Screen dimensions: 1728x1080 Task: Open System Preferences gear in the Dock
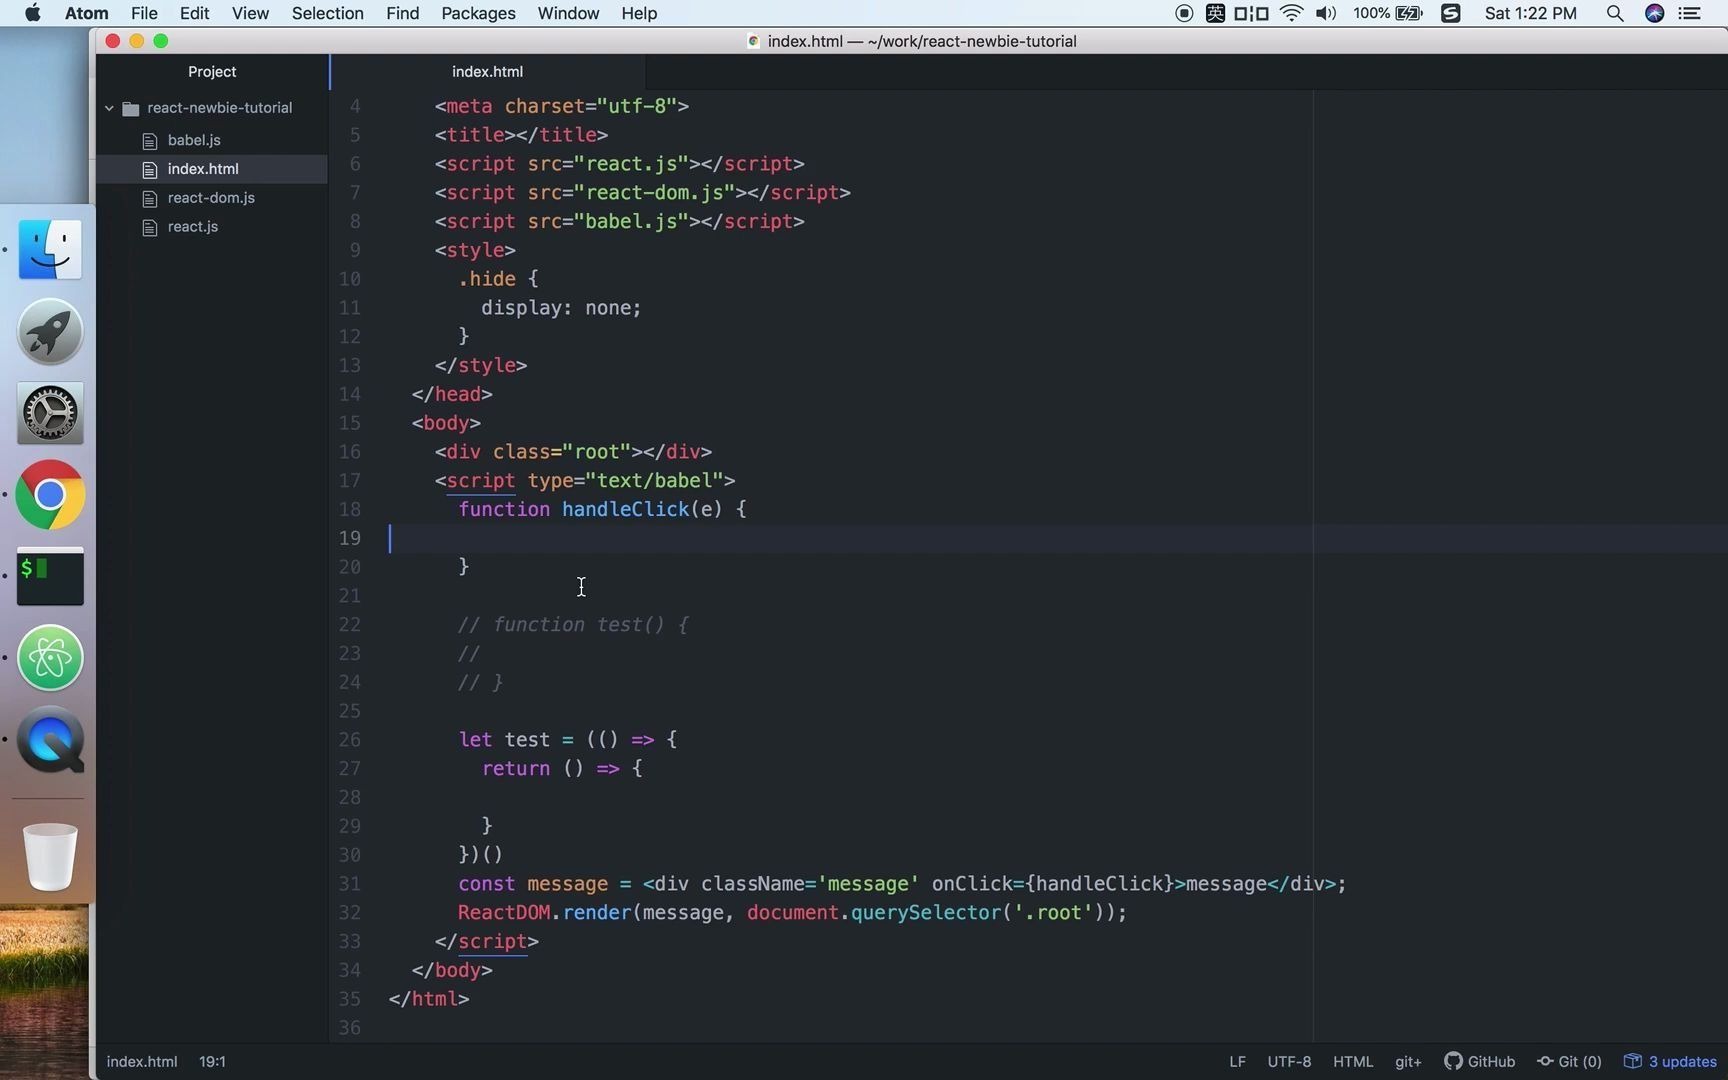(x=50, y=414)
